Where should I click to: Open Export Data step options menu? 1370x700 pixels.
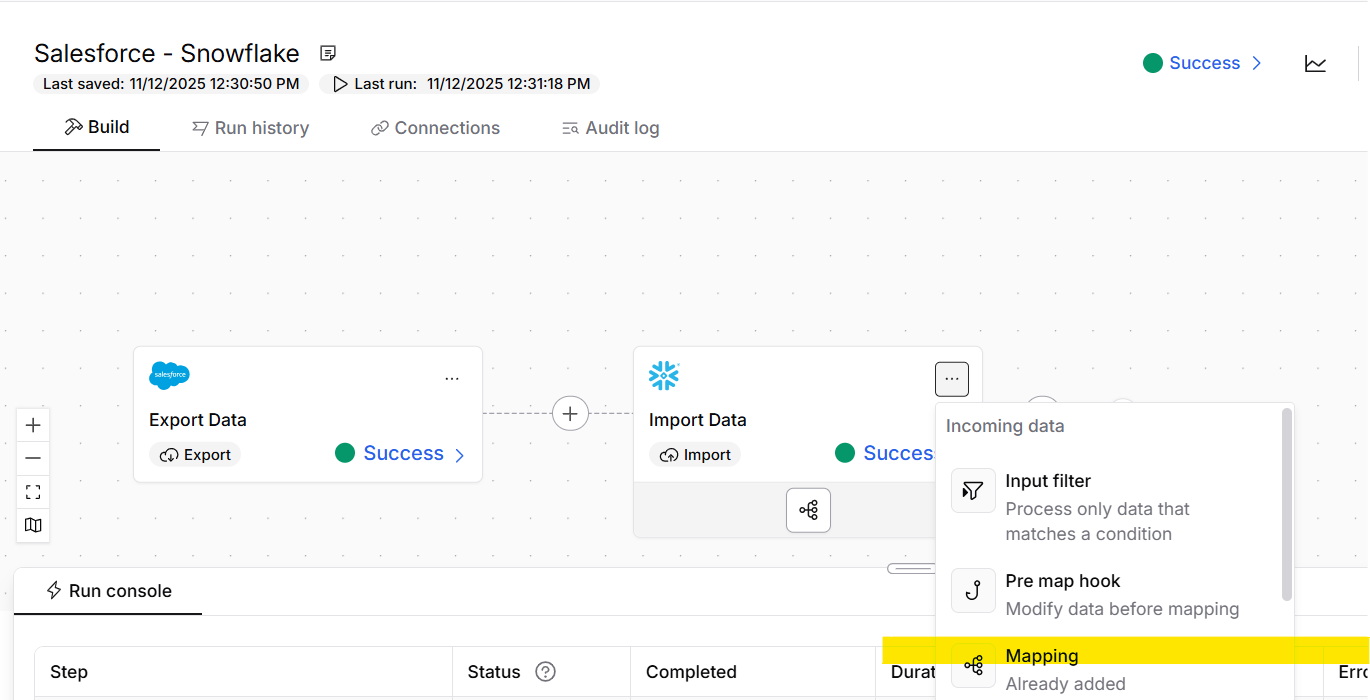tap(452, 379)
